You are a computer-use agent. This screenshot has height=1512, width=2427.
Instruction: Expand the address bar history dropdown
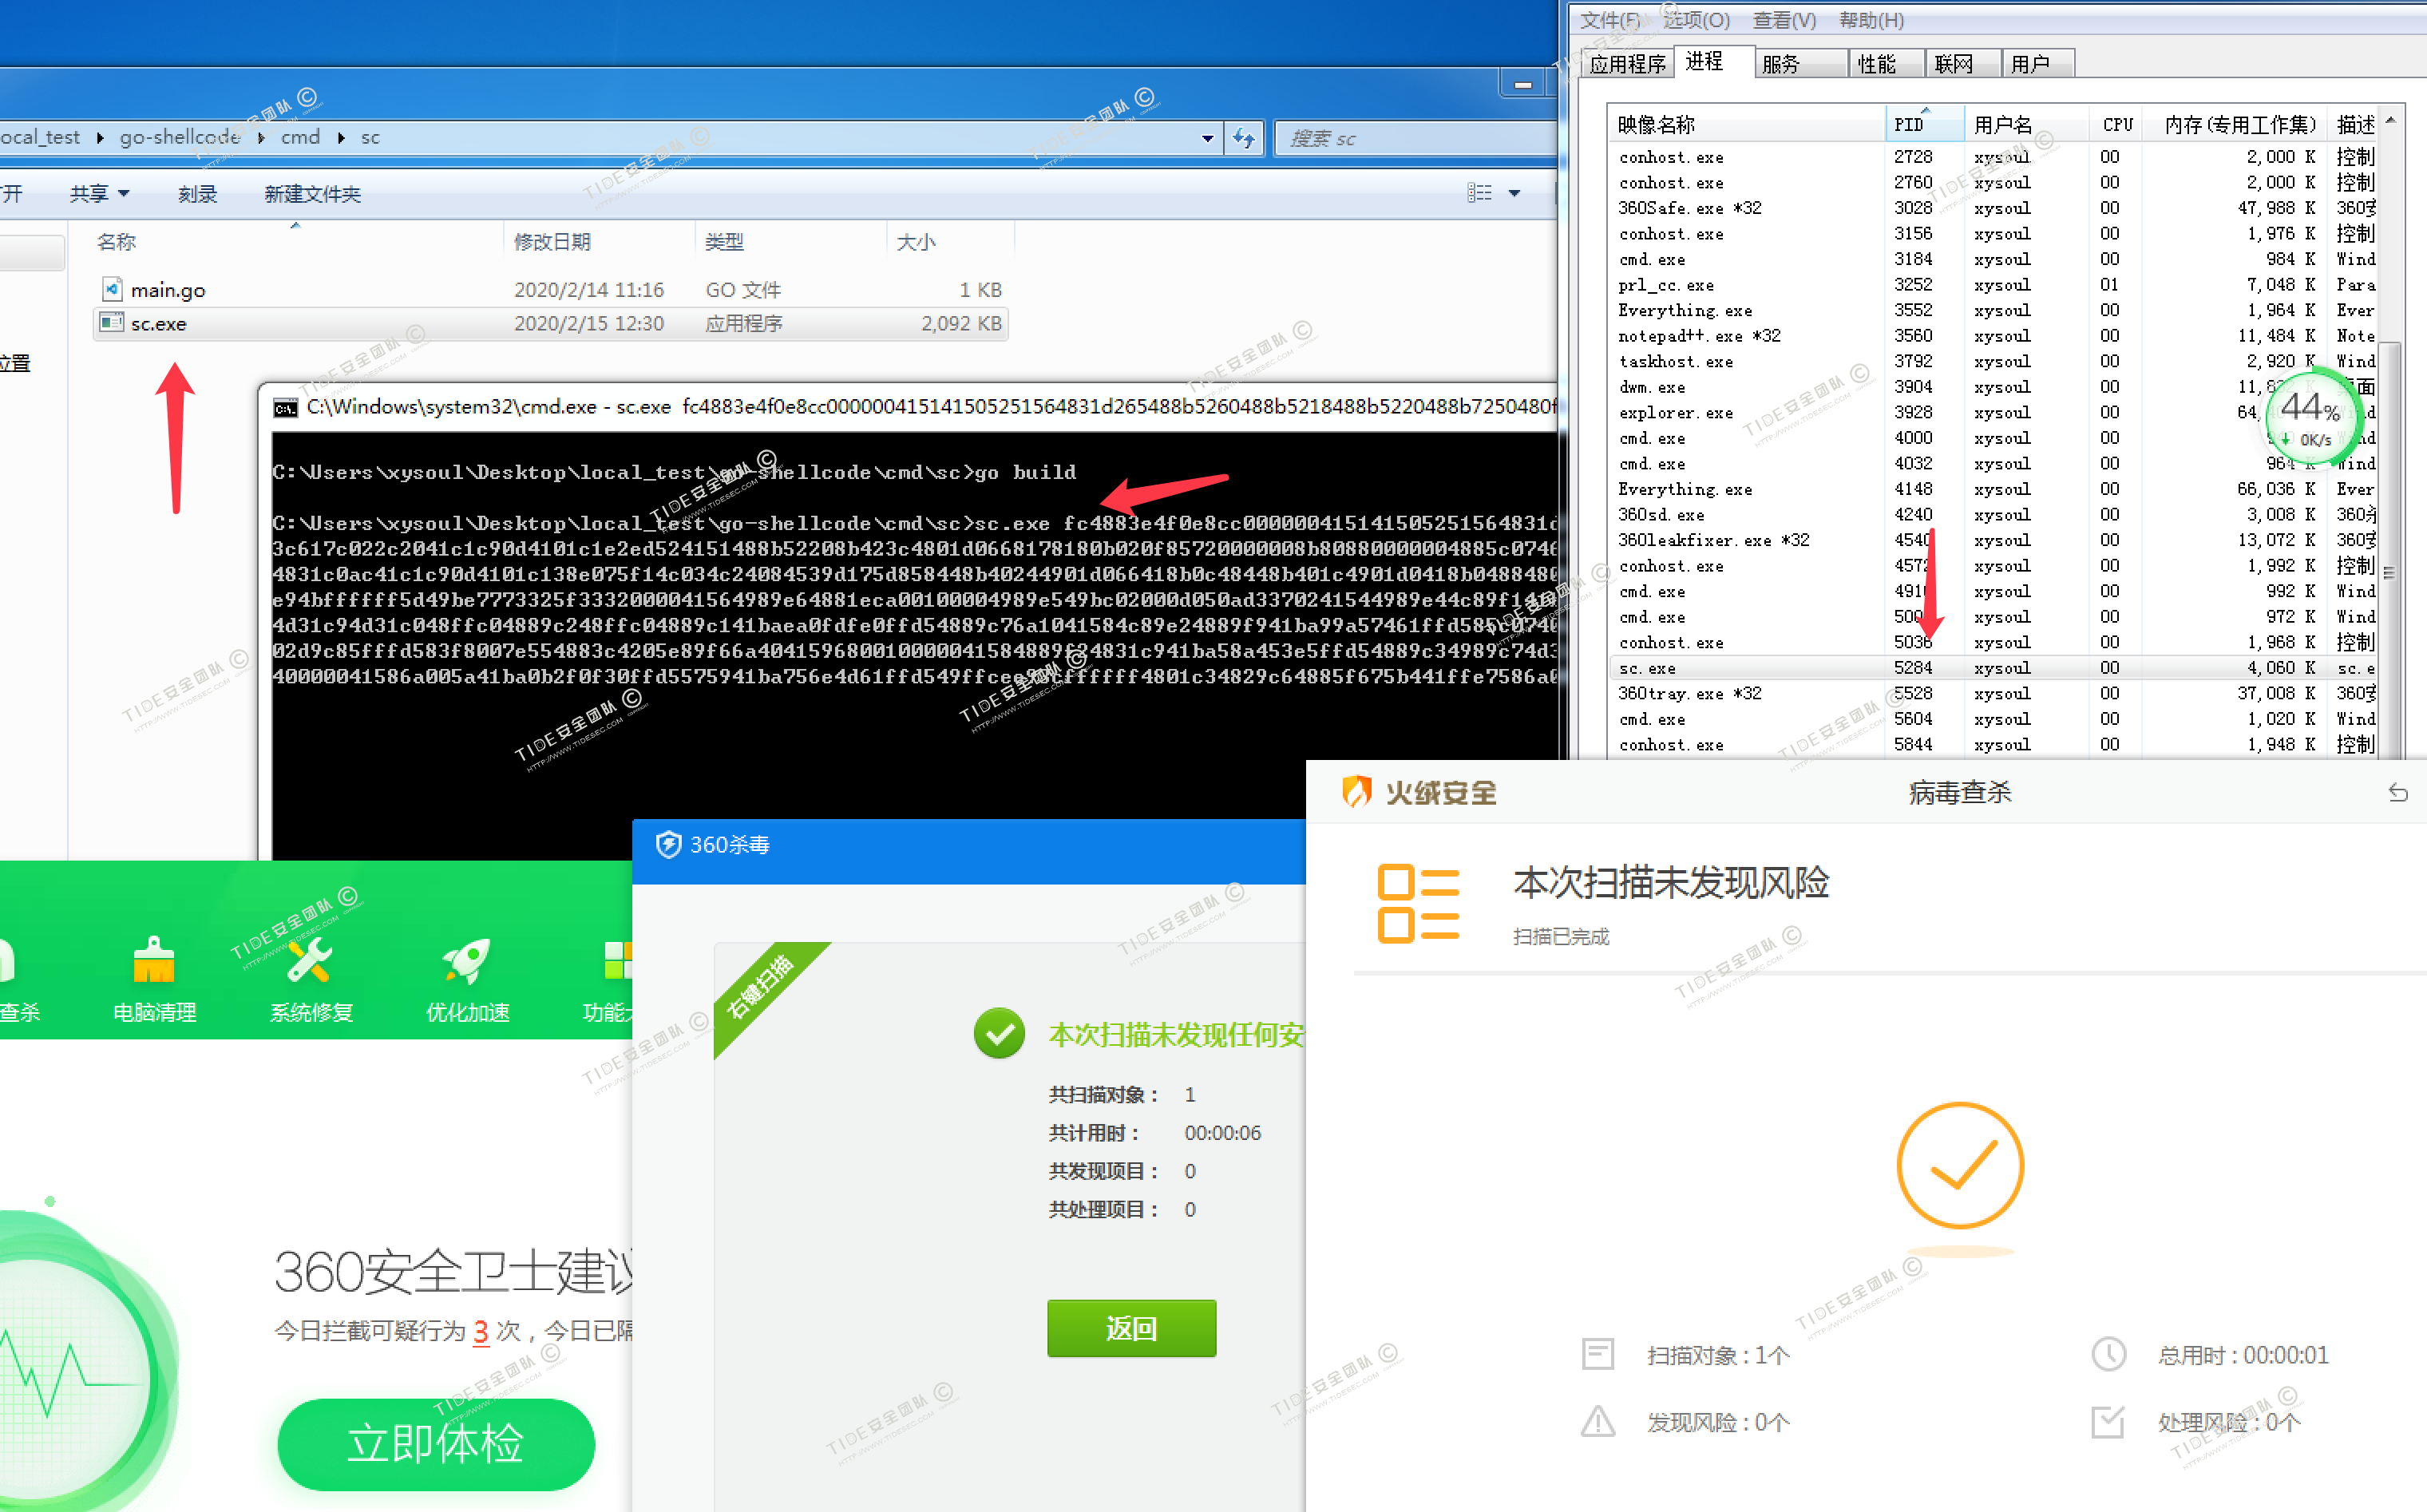pos(1207,138)
